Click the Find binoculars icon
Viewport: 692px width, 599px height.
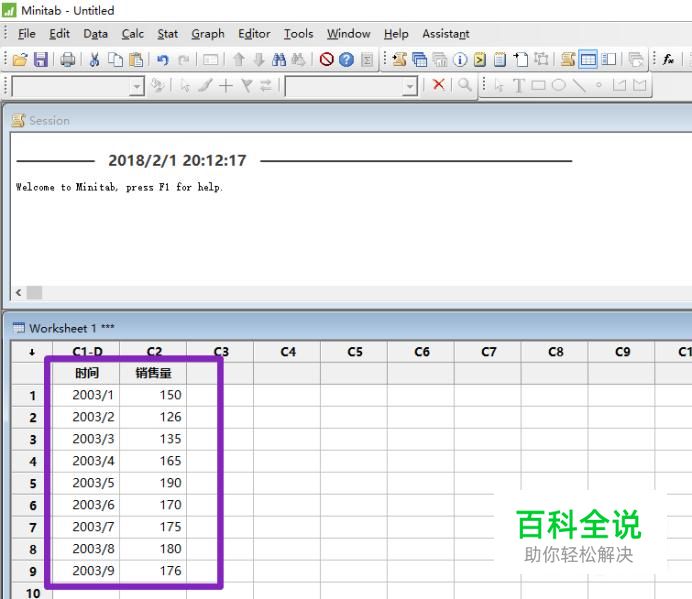coord(279,59)
